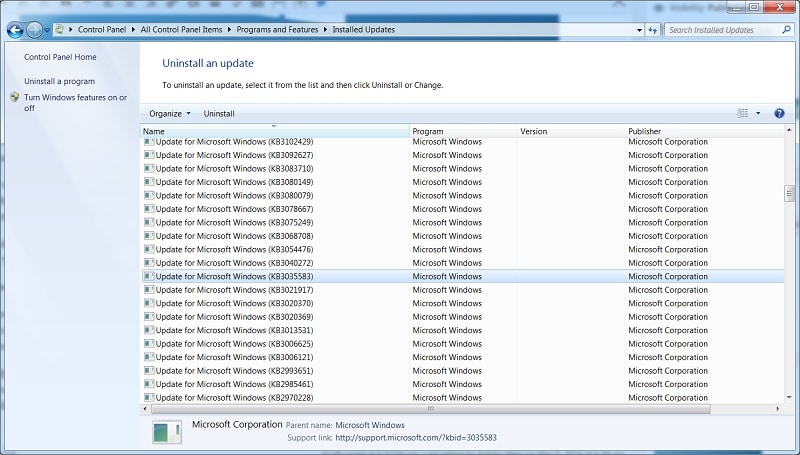This screenshot has width=800, height=455.
Task: Click the details pane update thumbnail
Action: 167,432
